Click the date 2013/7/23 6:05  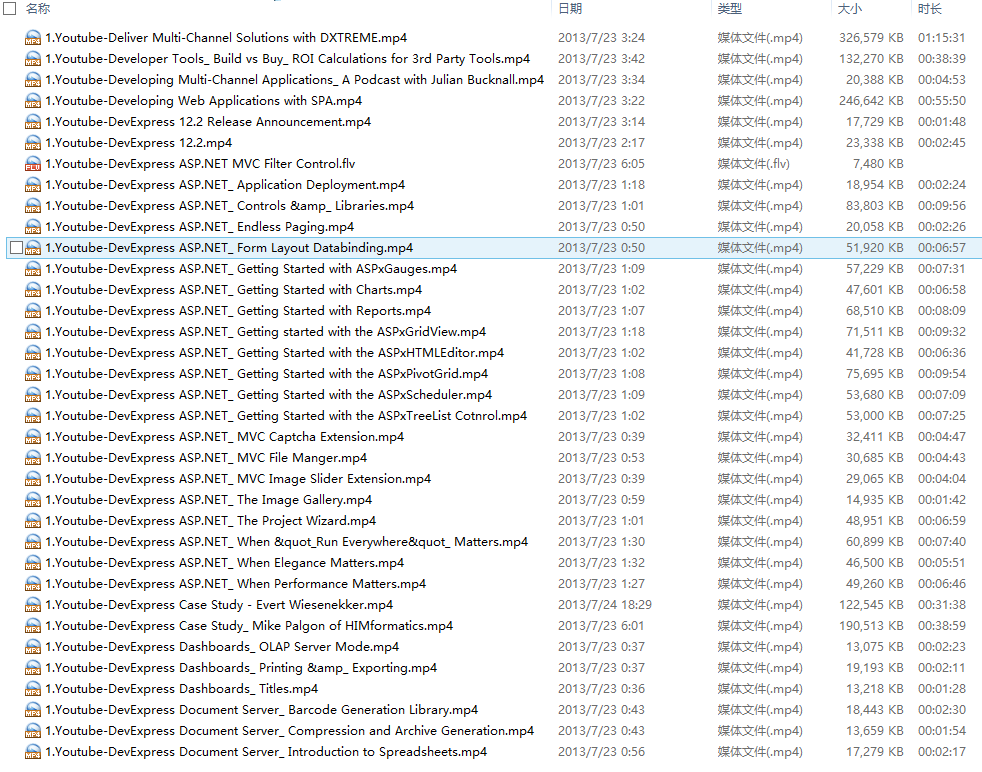pyautogui.click(x=601, y=164)
